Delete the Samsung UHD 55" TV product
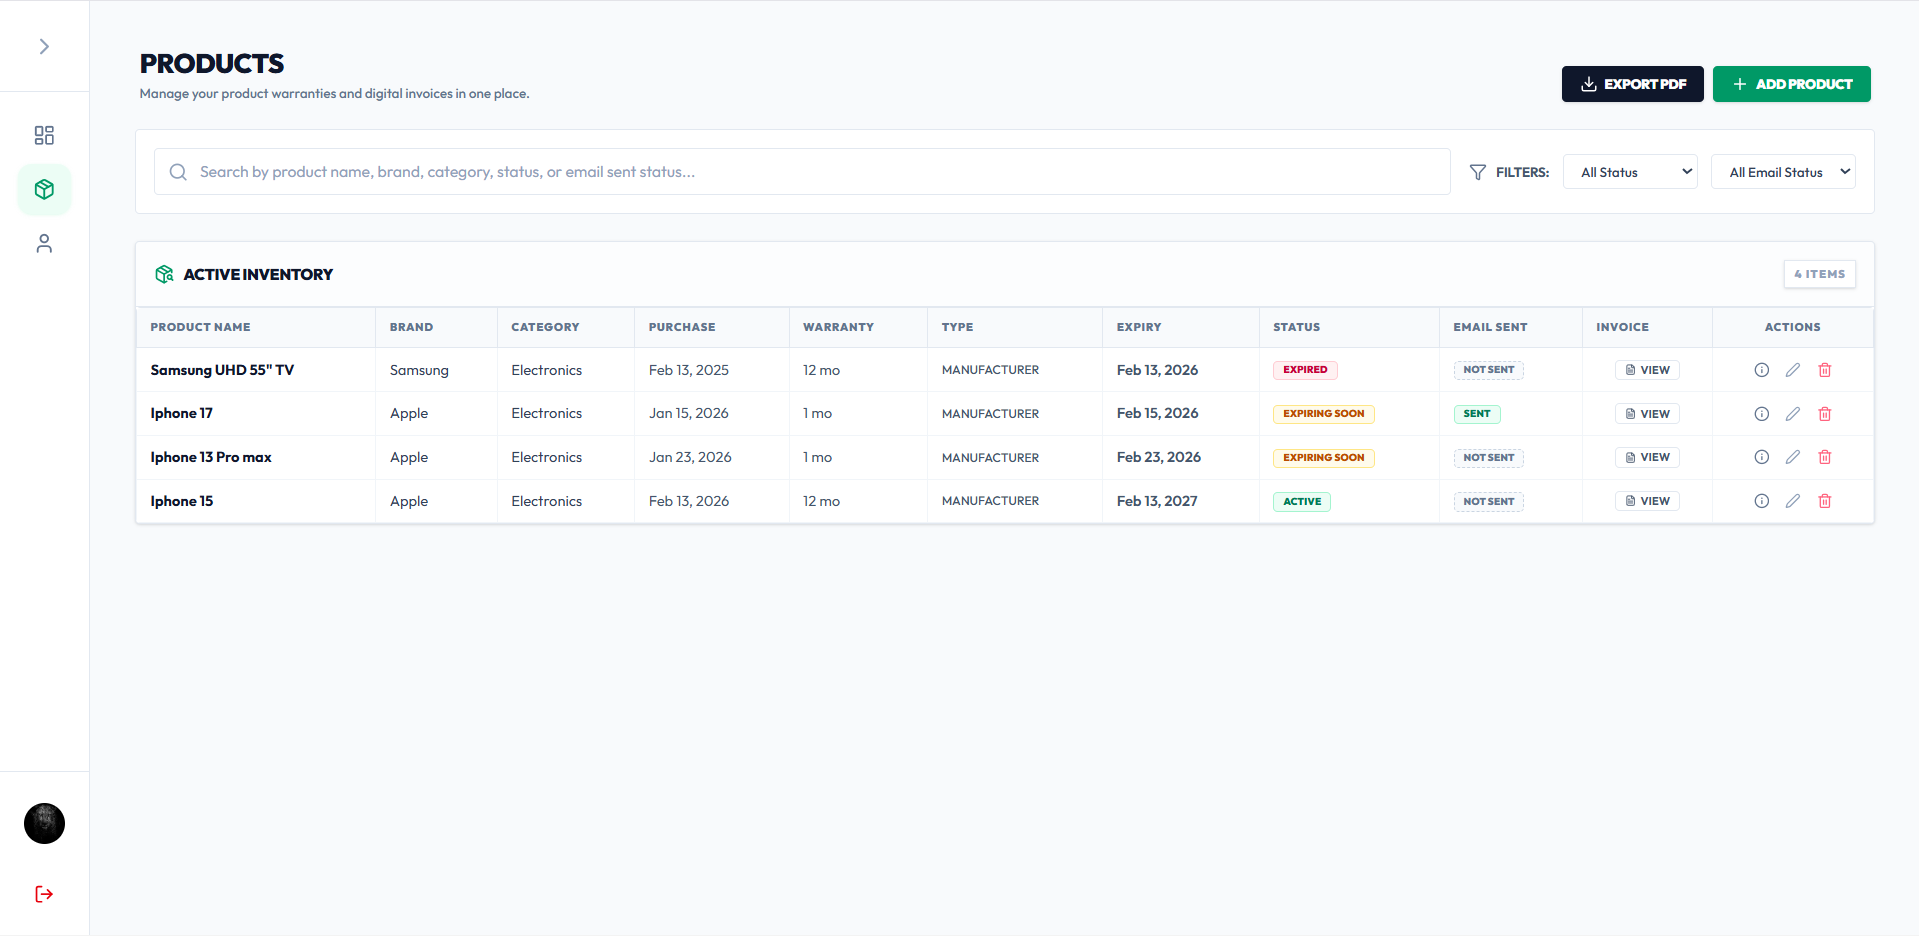This screenshot has width=1919, height=936. pos(1825,370)
